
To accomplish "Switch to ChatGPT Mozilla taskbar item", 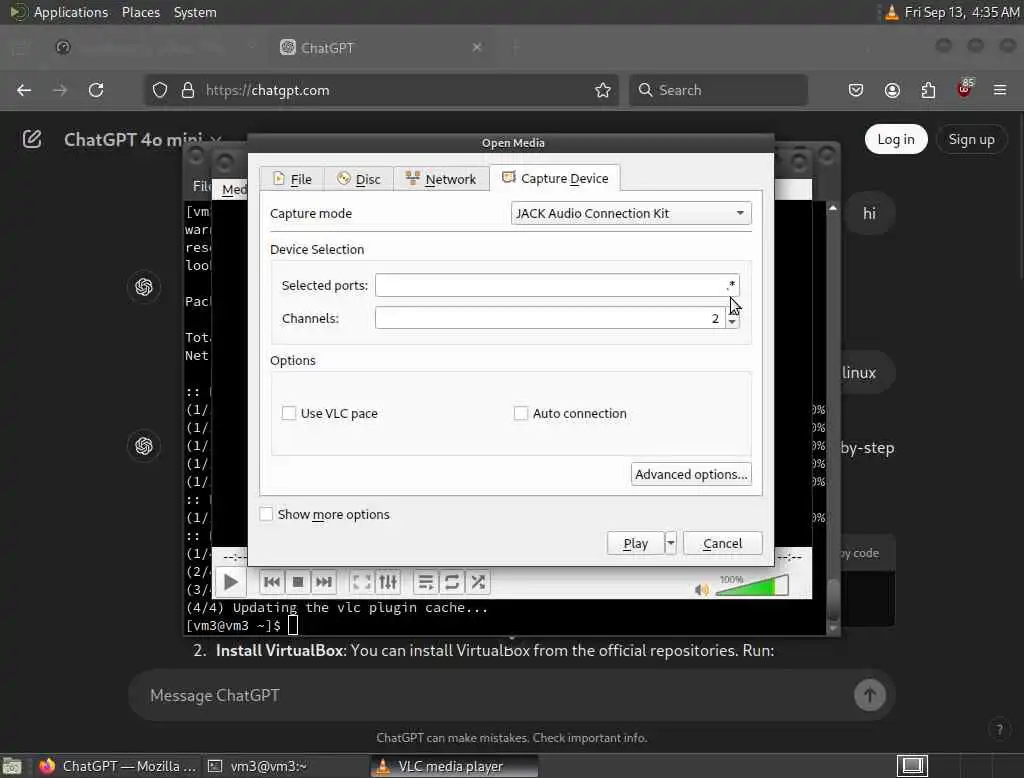I will point(118,766).
